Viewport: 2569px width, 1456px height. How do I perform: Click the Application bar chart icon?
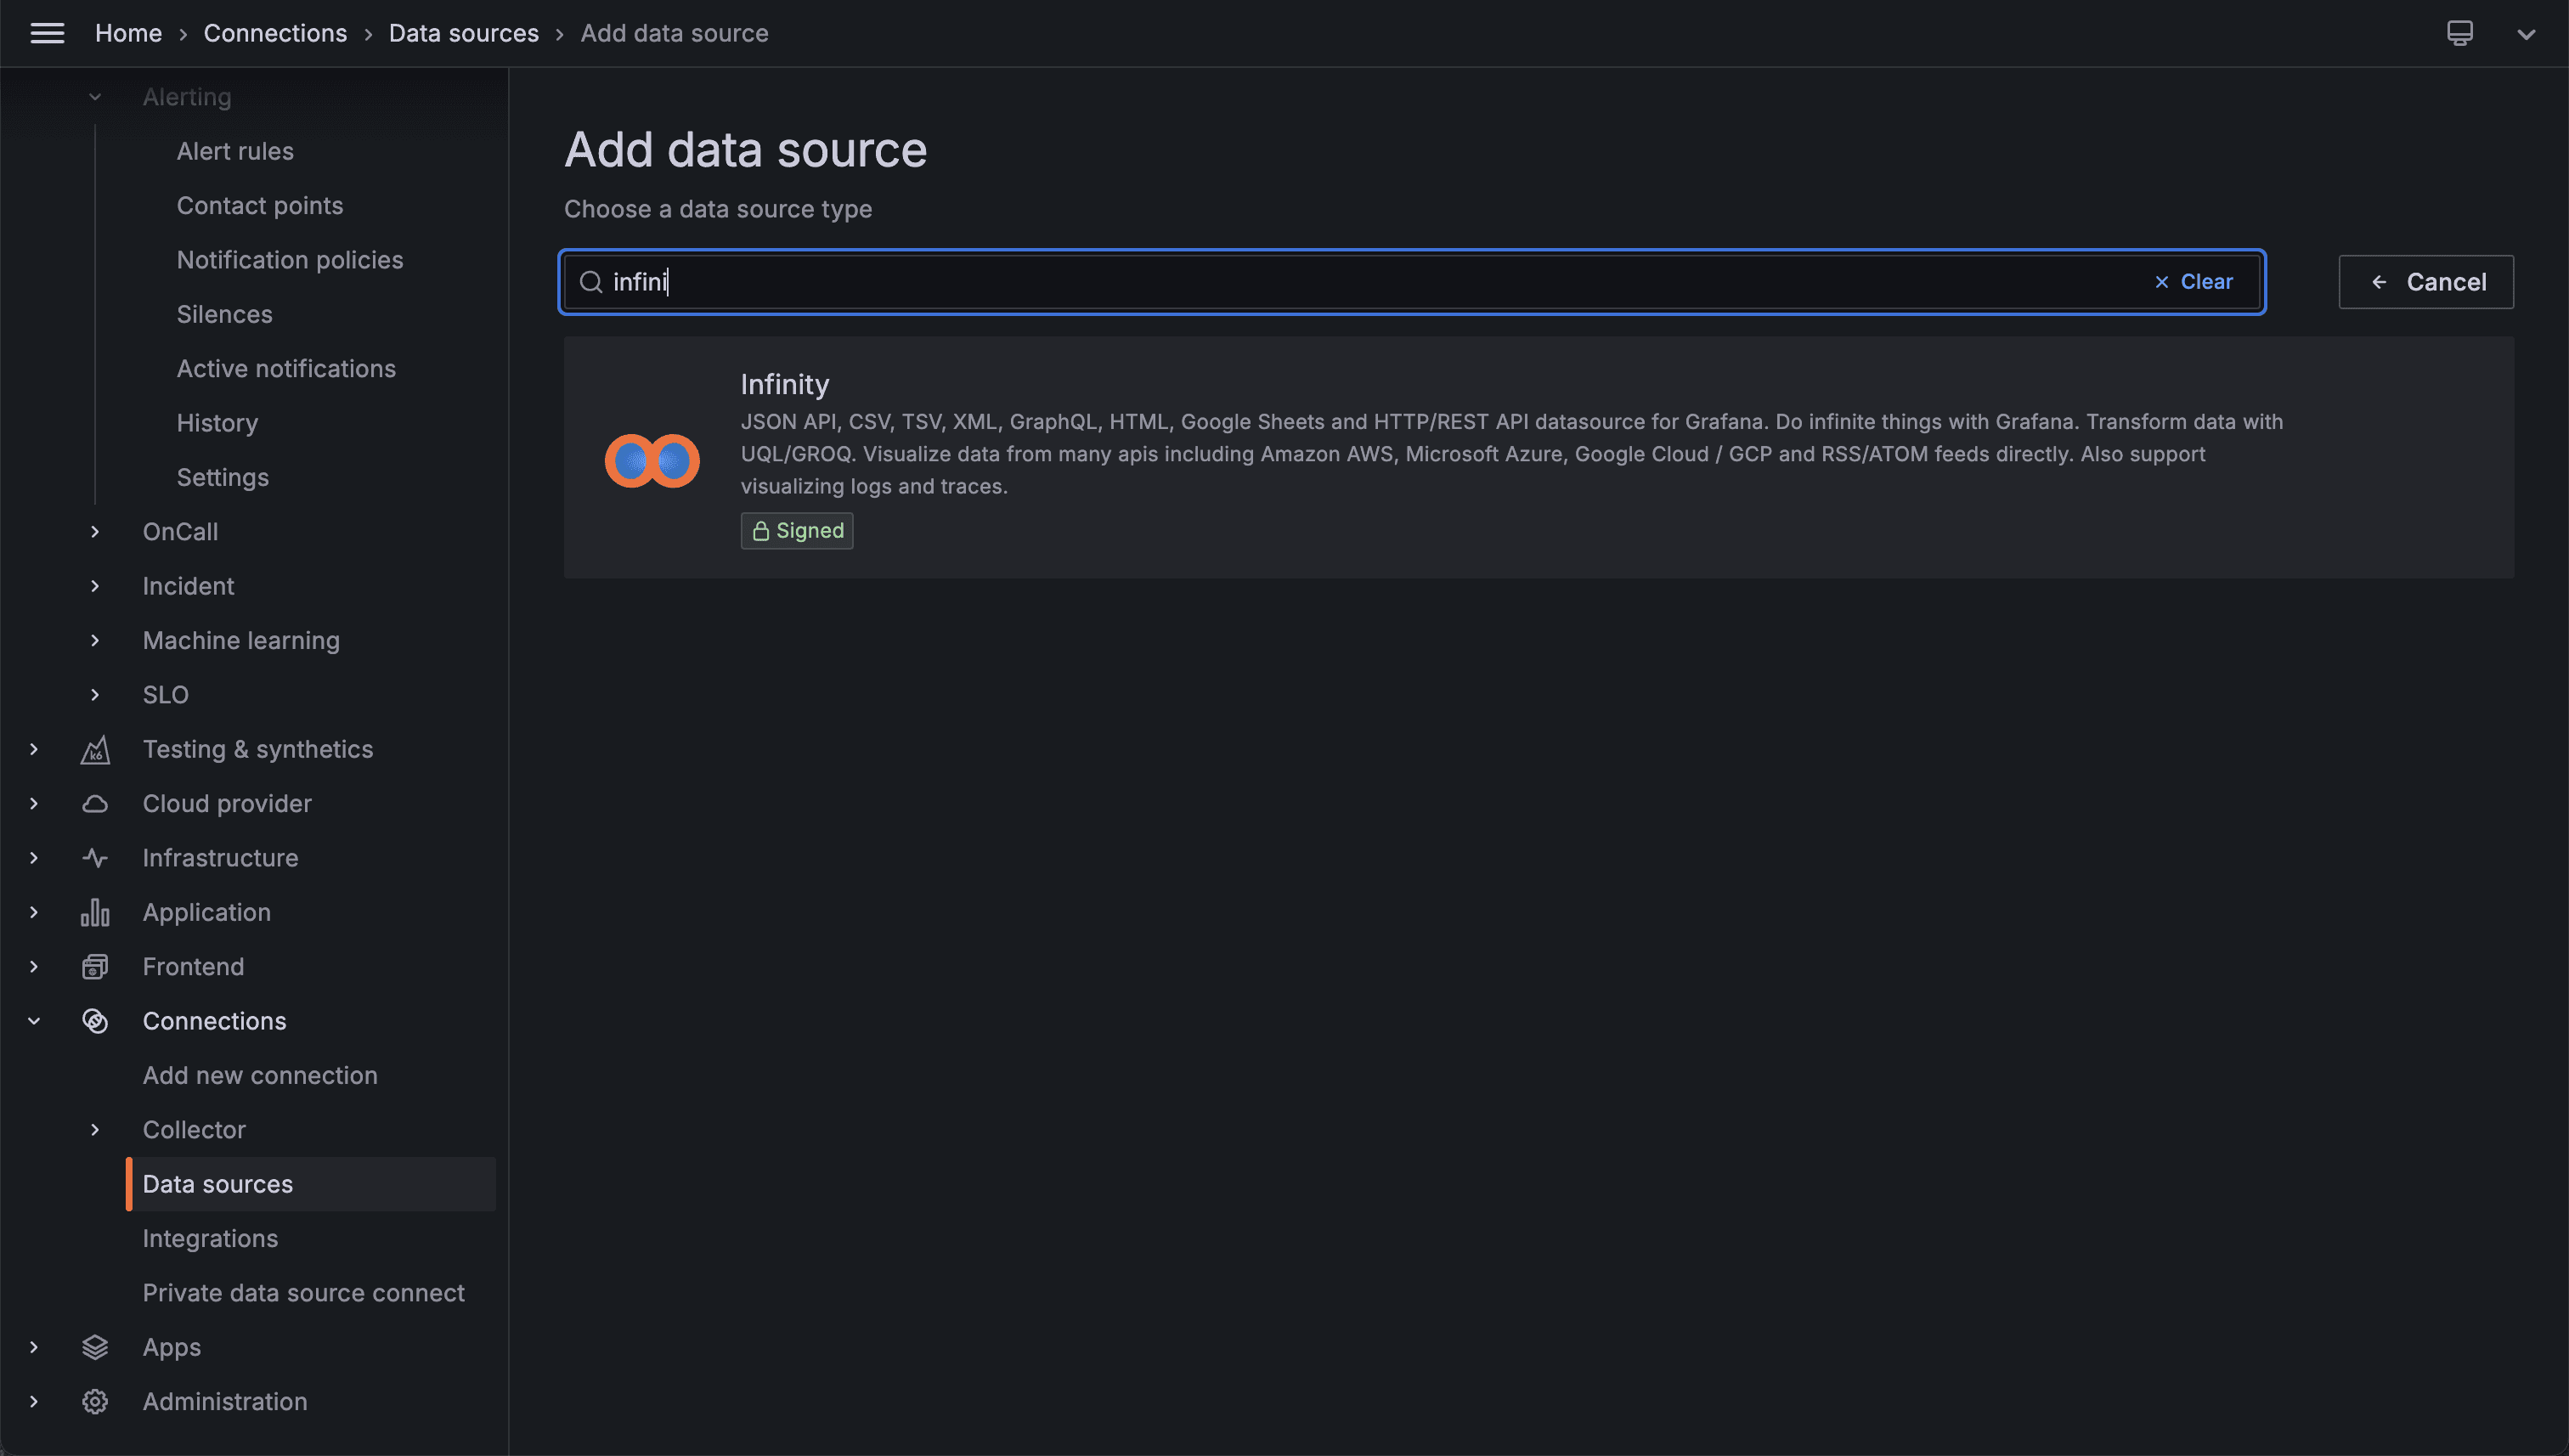click(x=95, y=912)
